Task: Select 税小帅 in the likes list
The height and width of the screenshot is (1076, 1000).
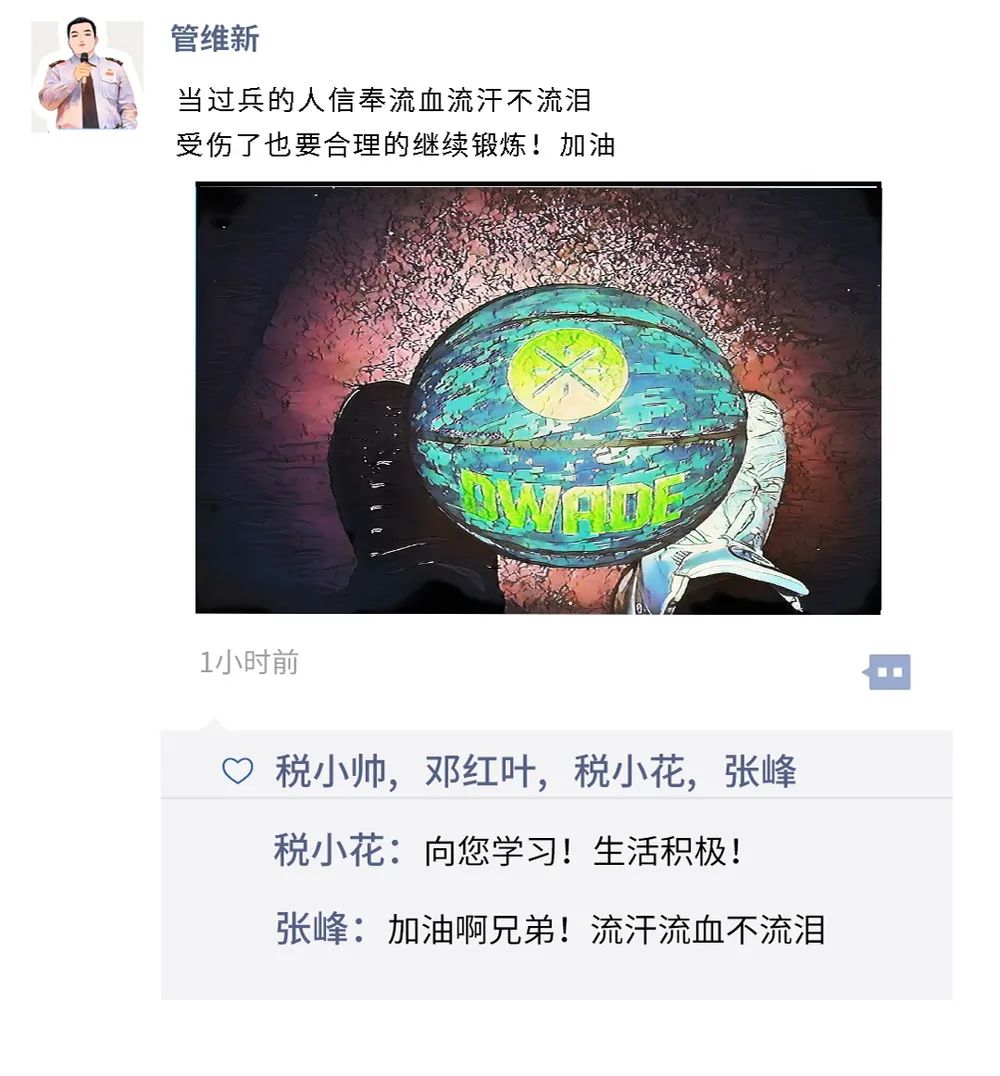Action: [330, 771]
